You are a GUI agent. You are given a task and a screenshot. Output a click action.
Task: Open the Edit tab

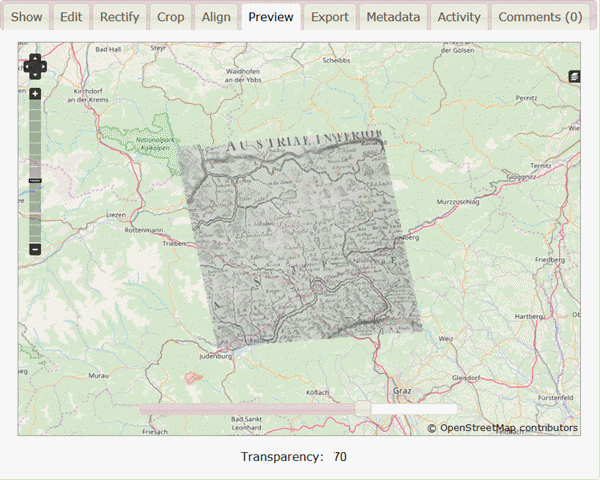coord(71,17)
